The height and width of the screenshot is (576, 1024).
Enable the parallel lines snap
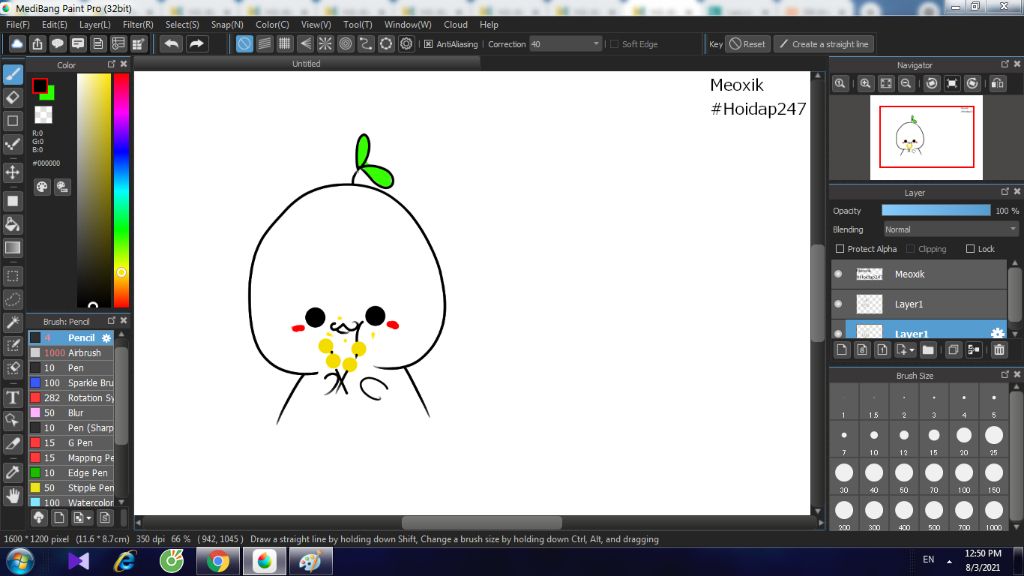click(264, 44)
